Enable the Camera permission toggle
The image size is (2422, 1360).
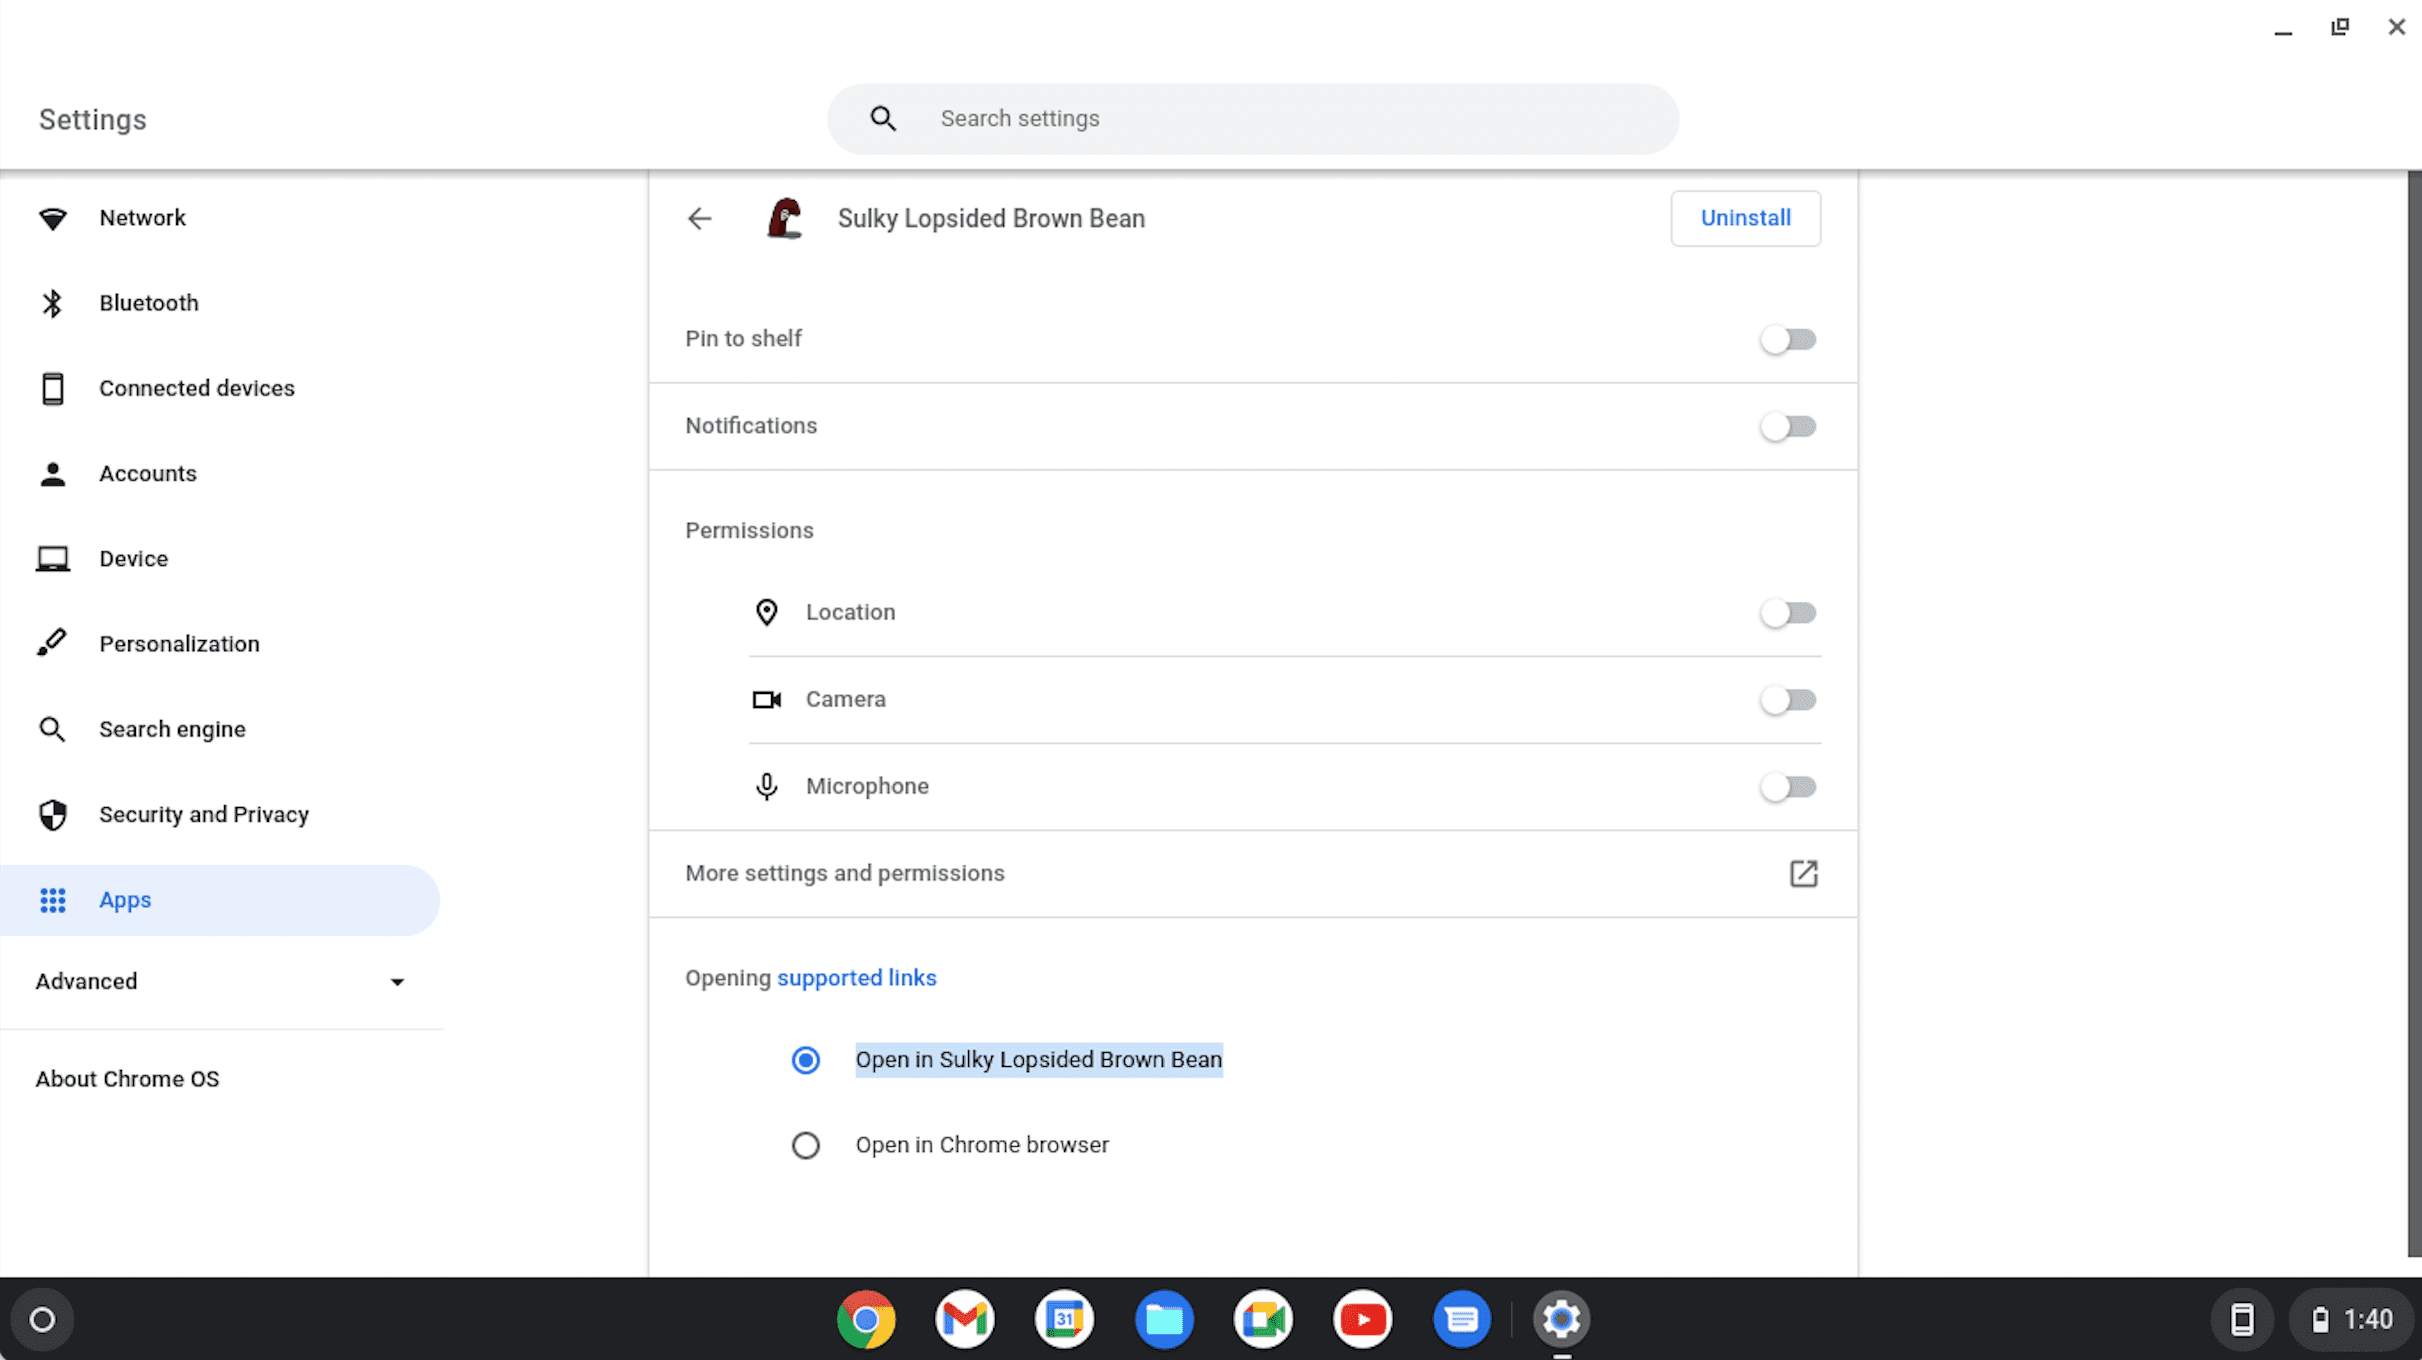(x=1788, y=698)
